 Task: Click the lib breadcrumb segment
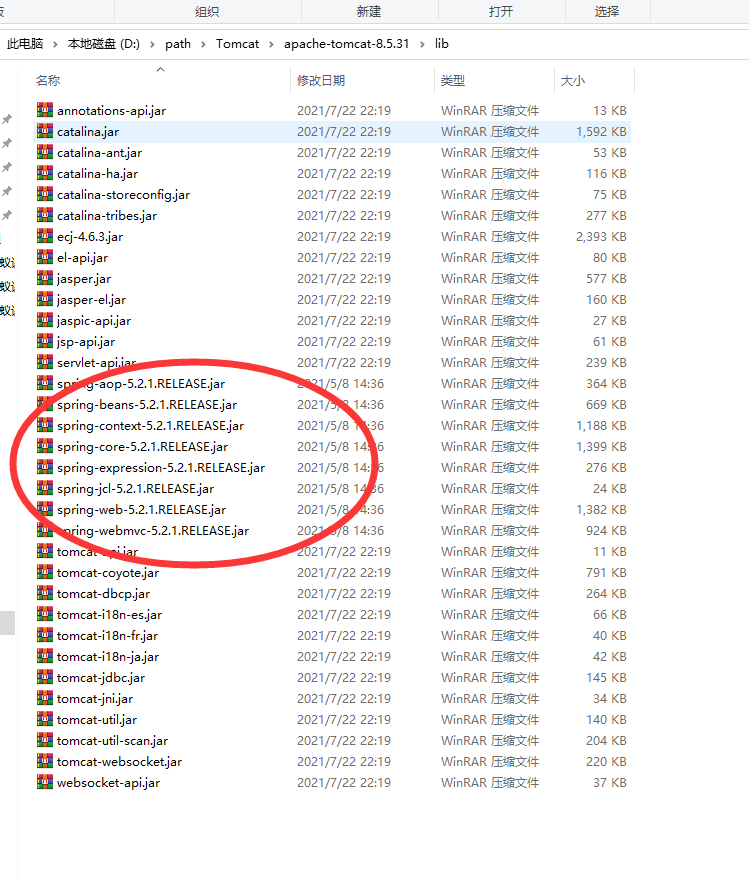pyautogui.click(x=442, y=44)
